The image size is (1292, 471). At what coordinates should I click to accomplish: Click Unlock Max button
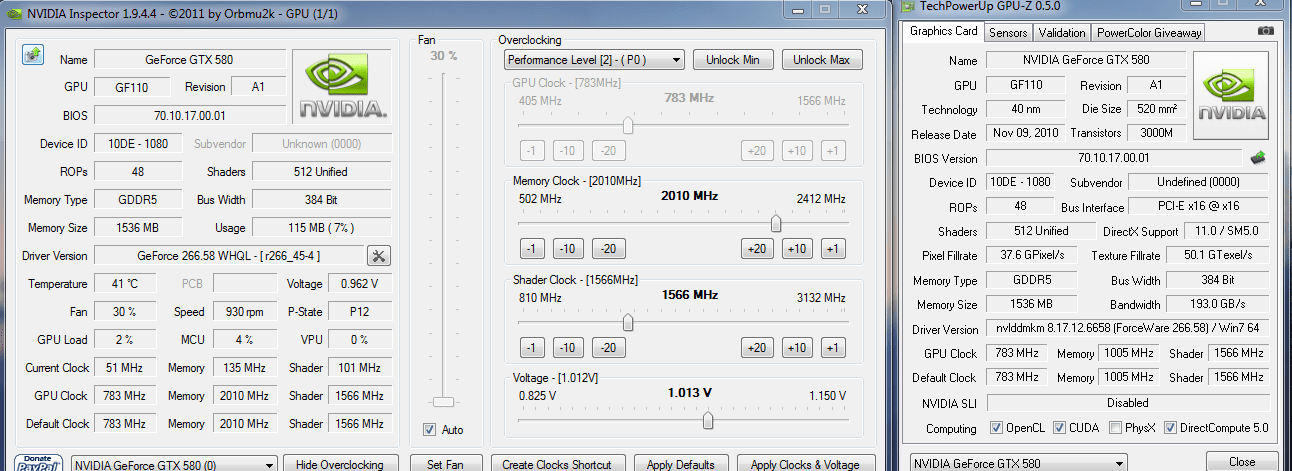pos(822,60)
